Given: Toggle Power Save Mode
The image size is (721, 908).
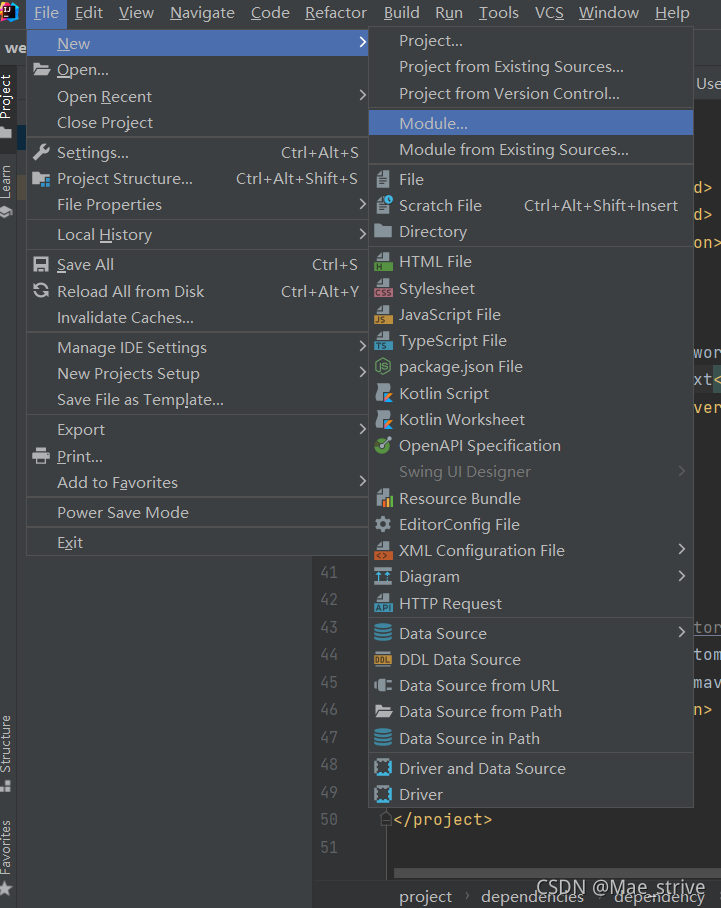Looking at the screenshot, I should tap(197, 512).
